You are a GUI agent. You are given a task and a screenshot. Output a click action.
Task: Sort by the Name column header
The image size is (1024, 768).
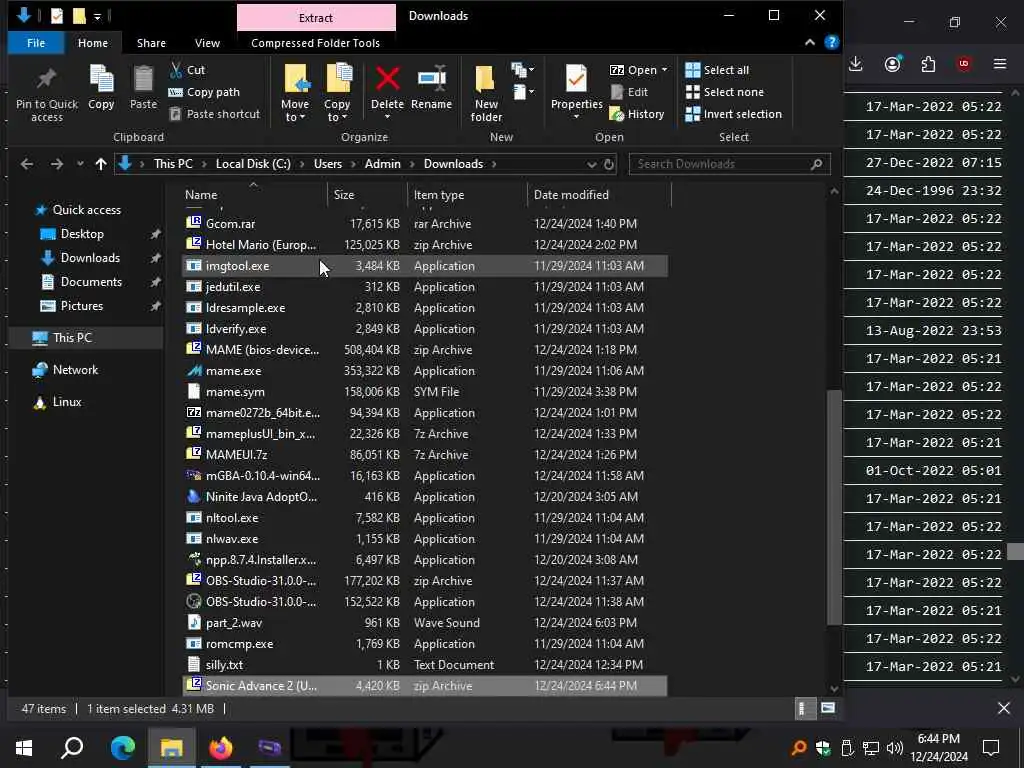coord(253,195)
